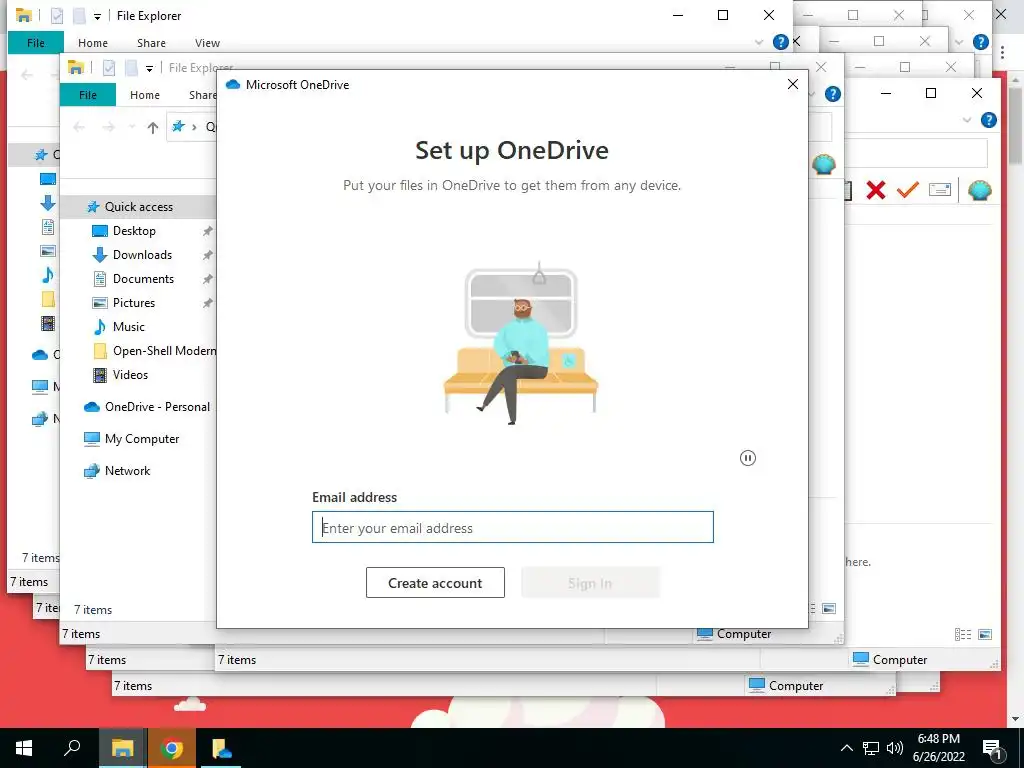Image resolution: width=1024 pixels, height=768 pixels.
Task: Select Network in navigation pane
Action: (127, 471)
